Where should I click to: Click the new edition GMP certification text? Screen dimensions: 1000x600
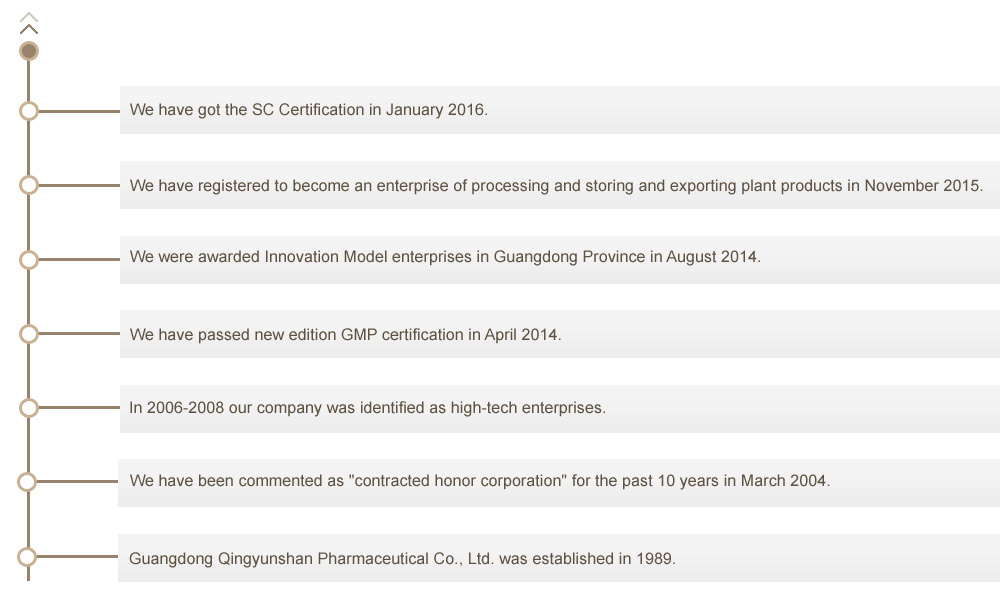click(345, 335)
